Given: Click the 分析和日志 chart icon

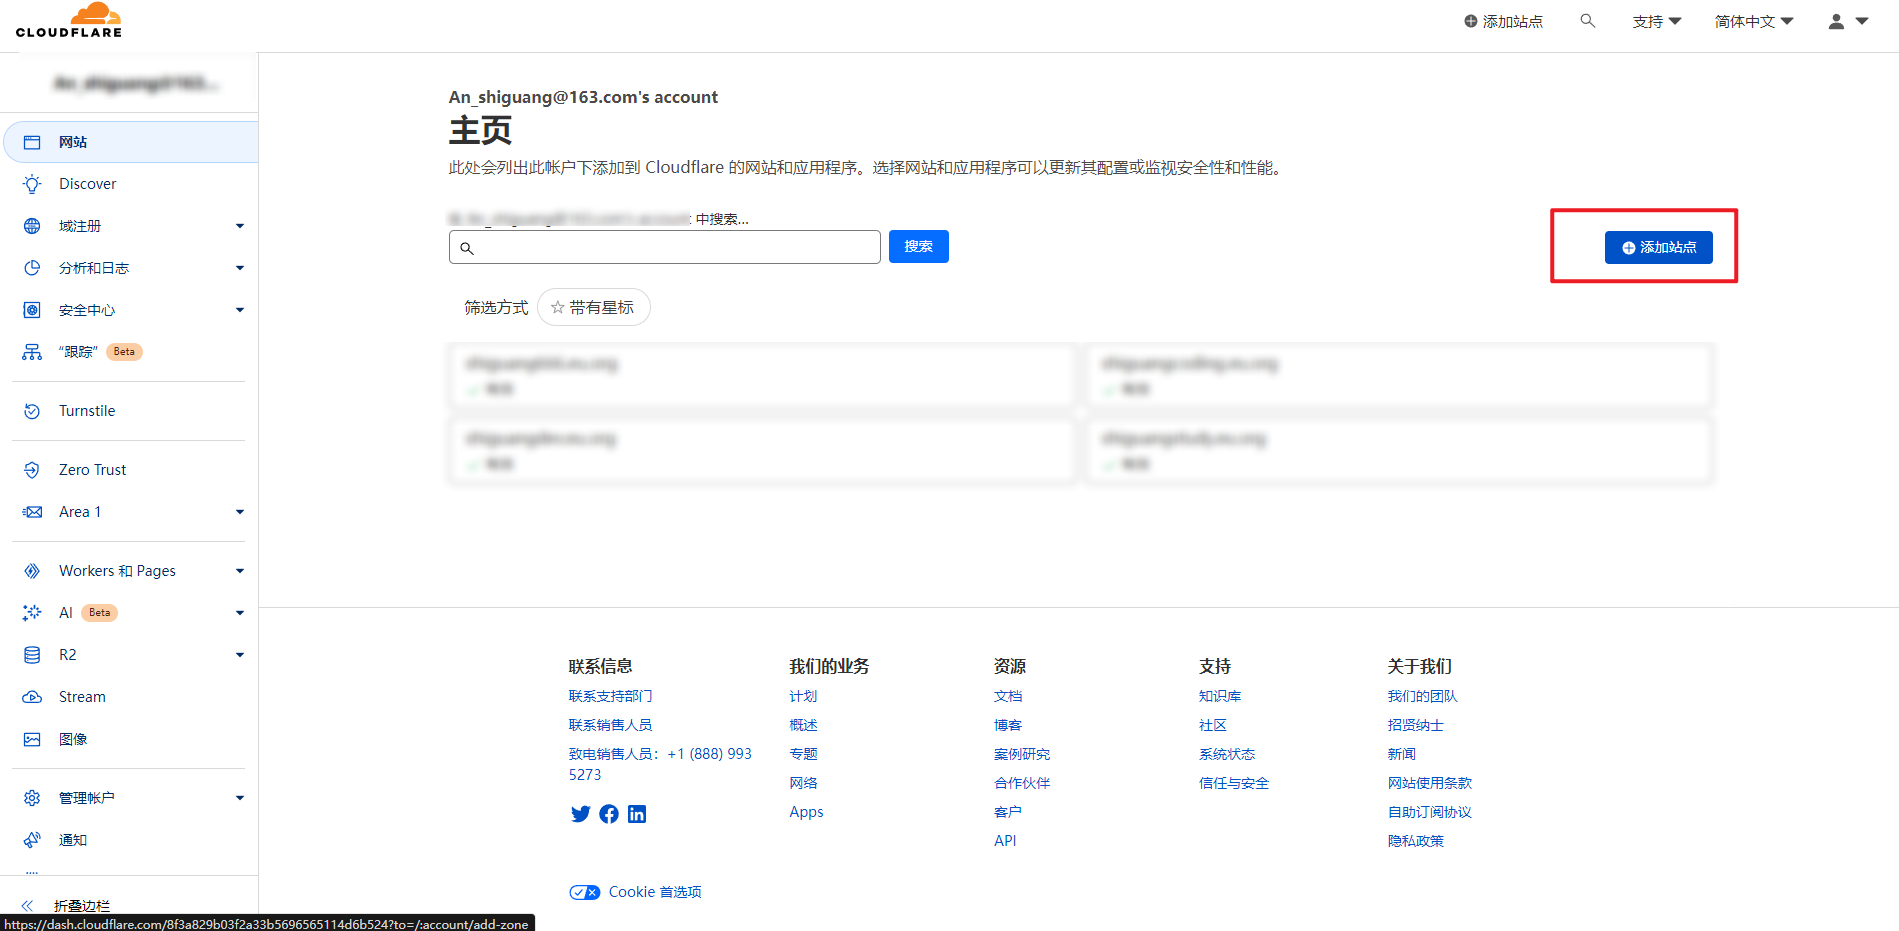Looking at the screenshot, I should click(x=32, y=268).
